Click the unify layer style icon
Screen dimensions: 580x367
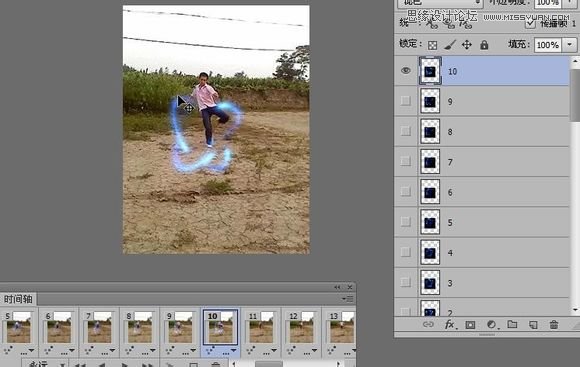465,25
